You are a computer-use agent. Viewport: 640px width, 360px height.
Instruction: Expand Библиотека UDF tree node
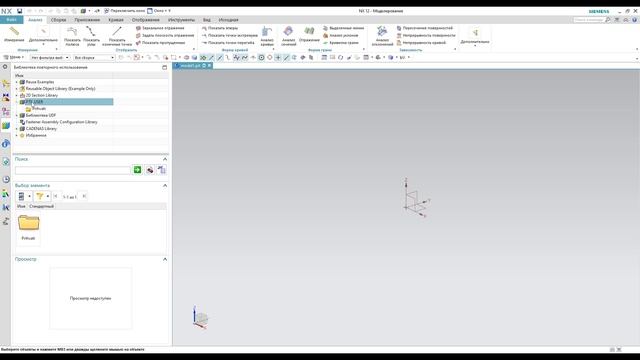(17, 115)
